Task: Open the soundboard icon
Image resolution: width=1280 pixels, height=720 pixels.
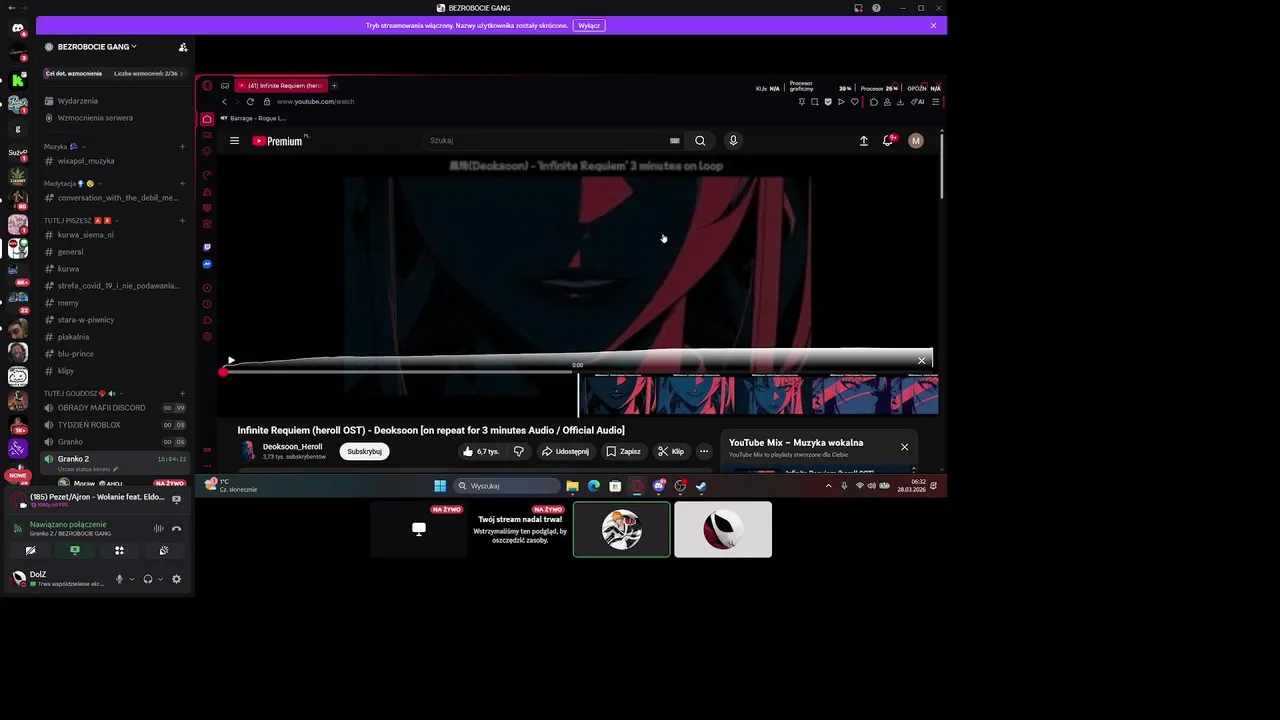Action: pos(164,550)
